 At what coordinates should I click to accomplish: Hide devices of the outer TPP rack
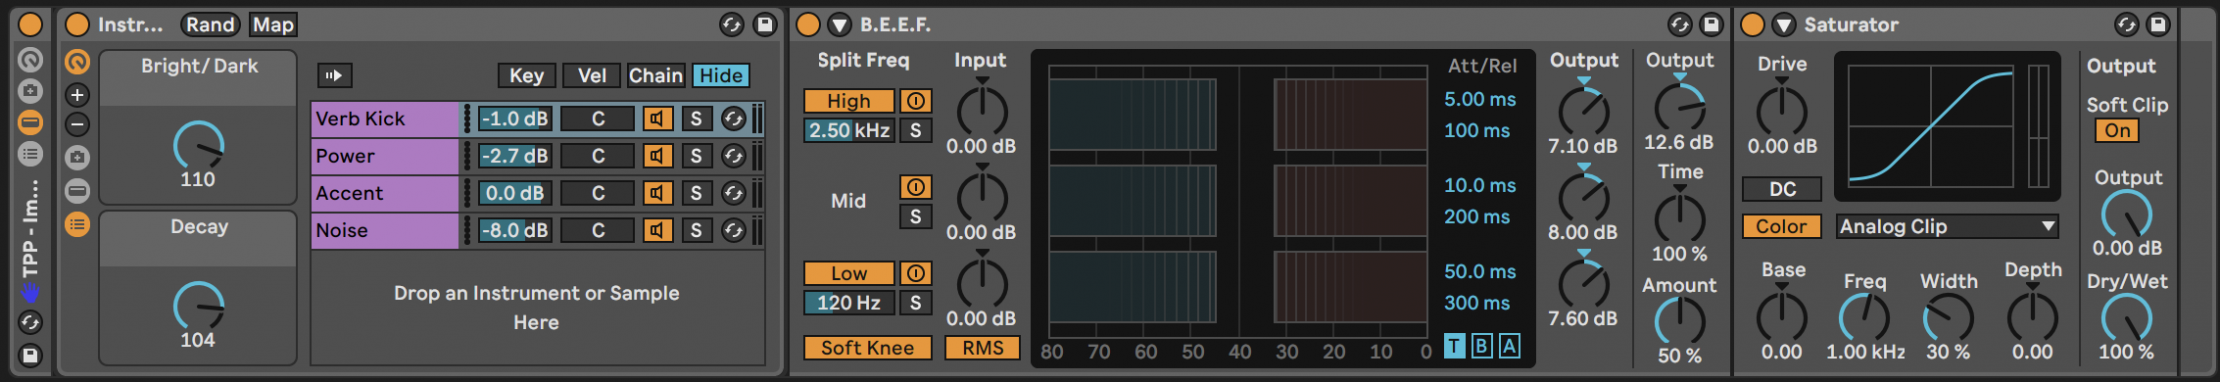(30, 123)
